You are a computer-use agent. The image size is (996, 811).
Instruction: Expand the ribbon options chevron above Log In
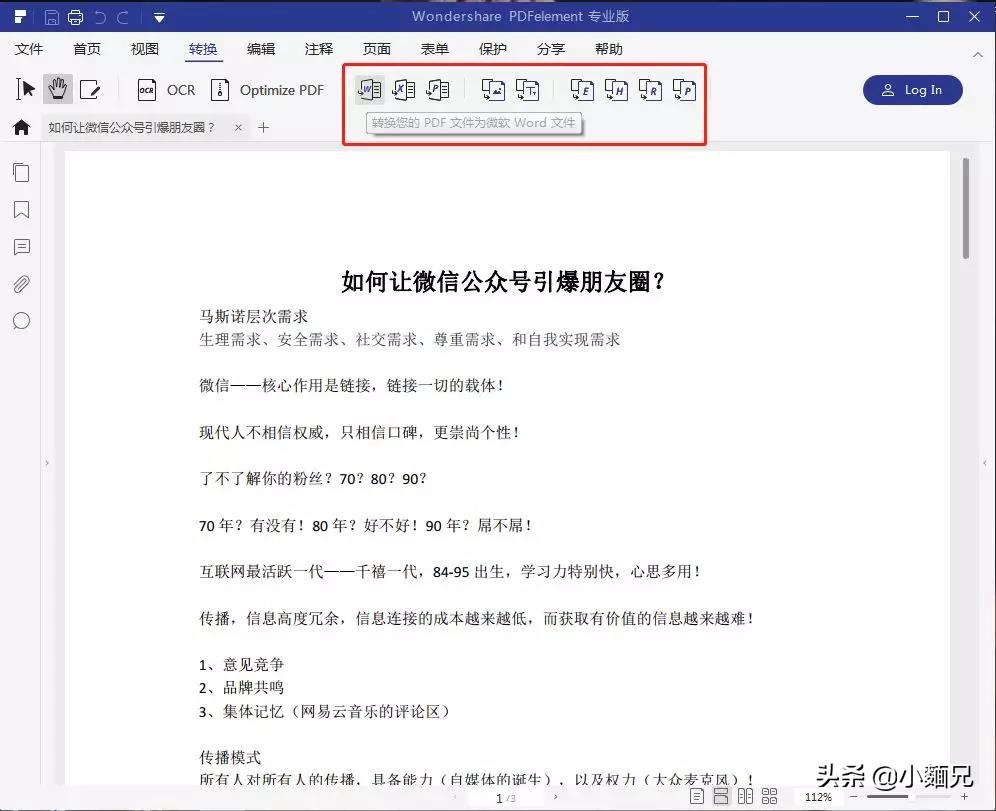click(978, 53)
